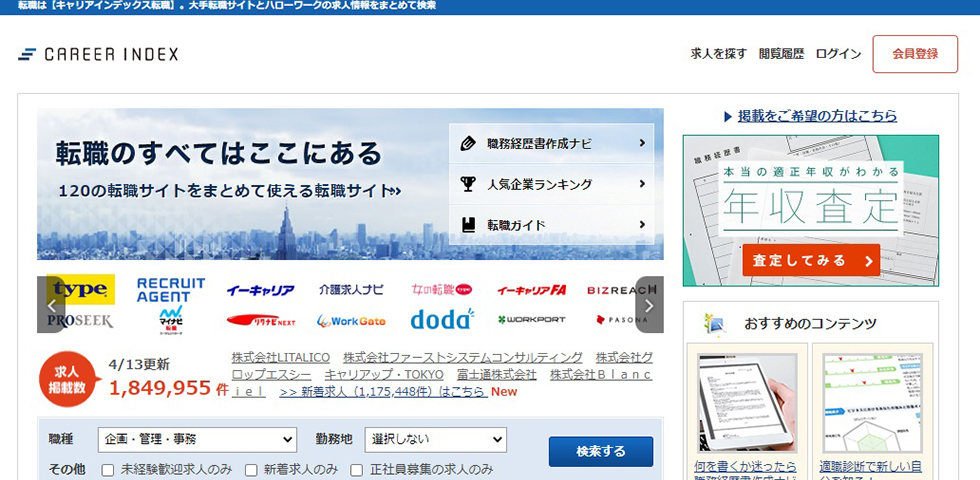Open the 勤務地 dropdown
Screen dimensions: 980x480
click(436, 439)
